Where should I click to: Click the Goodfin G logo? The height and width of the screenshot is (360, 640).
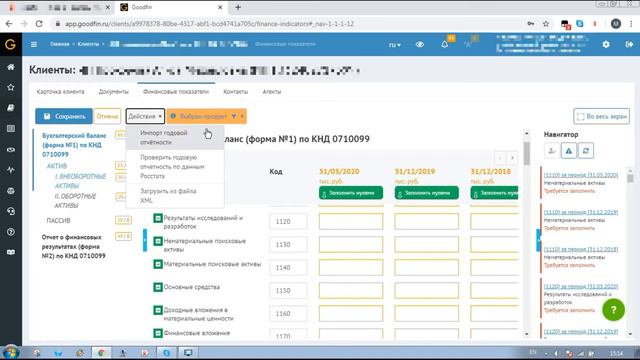point(10,44)
